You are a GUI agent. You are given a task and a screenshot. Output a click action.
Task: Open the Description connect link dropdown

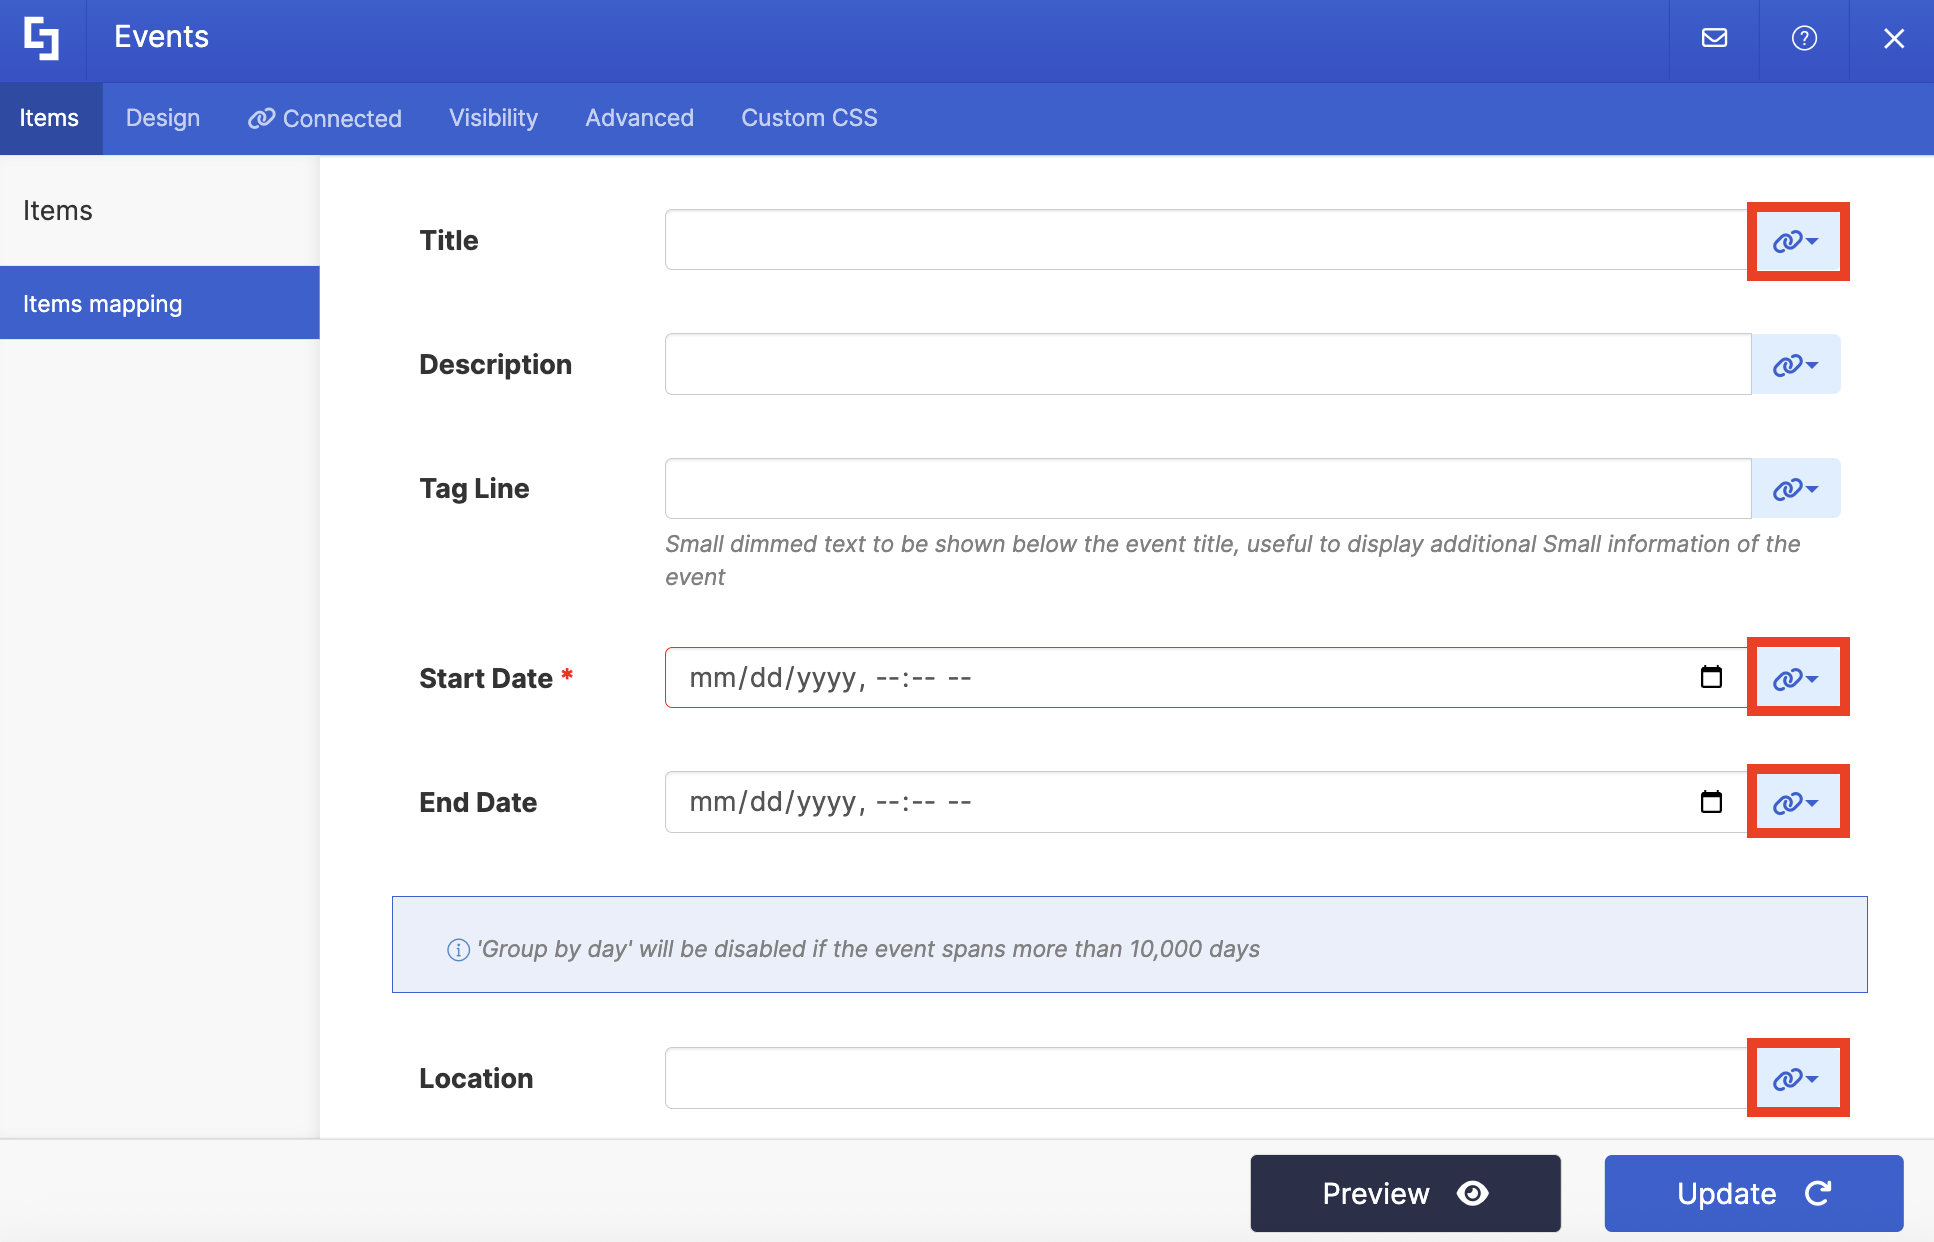pyautogui.click(x=1796, y=365)
